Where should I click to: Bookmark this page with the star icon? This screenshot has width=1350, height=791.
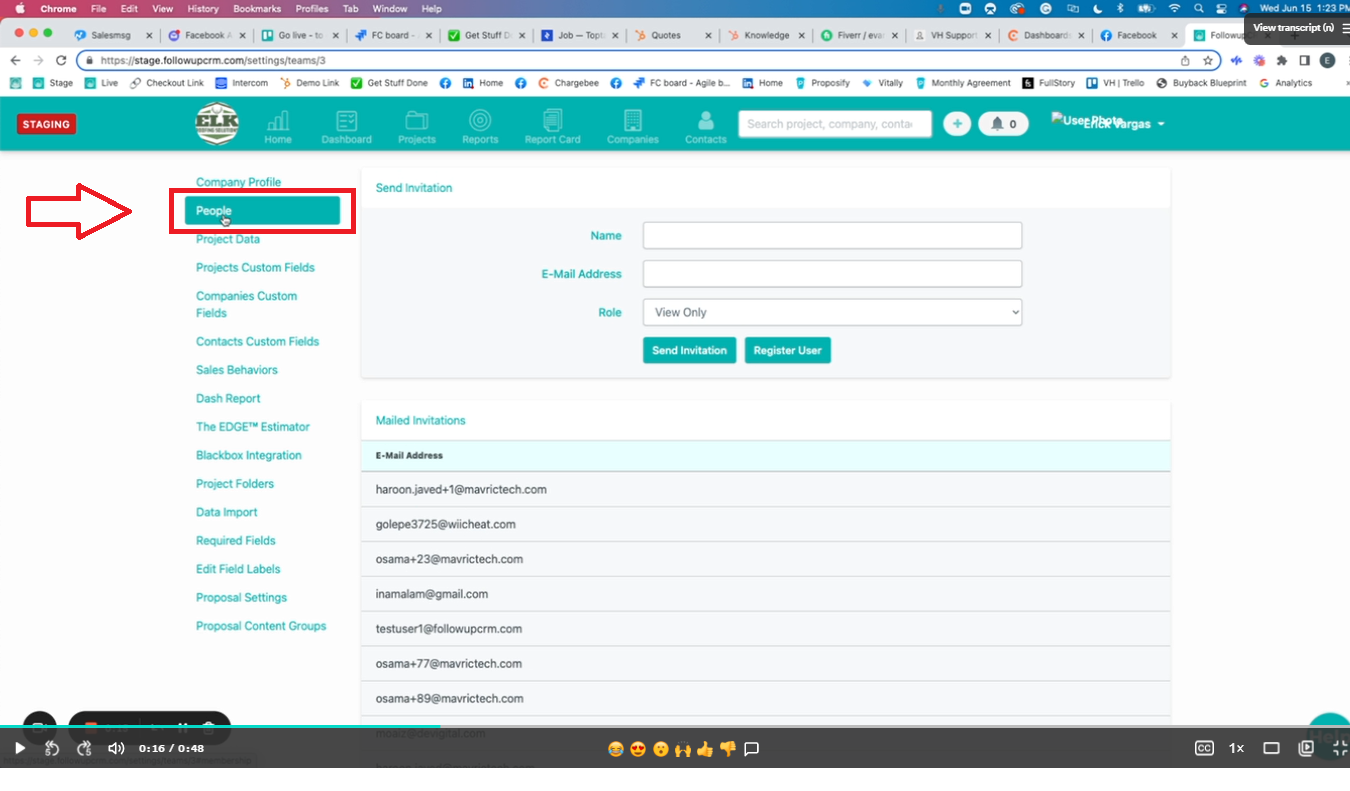pyautogui.click(x=1208, y=60)
